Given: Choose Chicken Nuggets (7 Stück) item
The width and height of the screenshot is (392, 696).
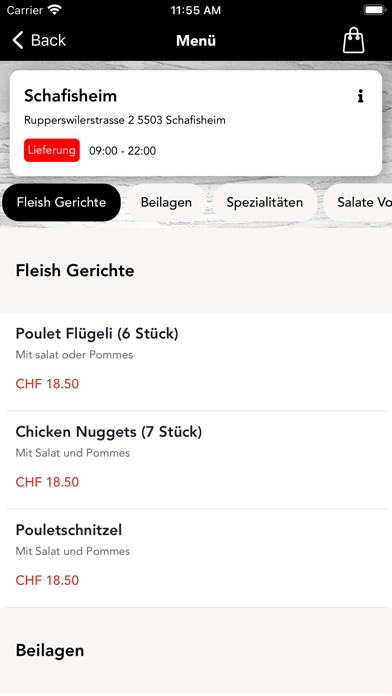Looking at the screenshot, I should point(196,460).
